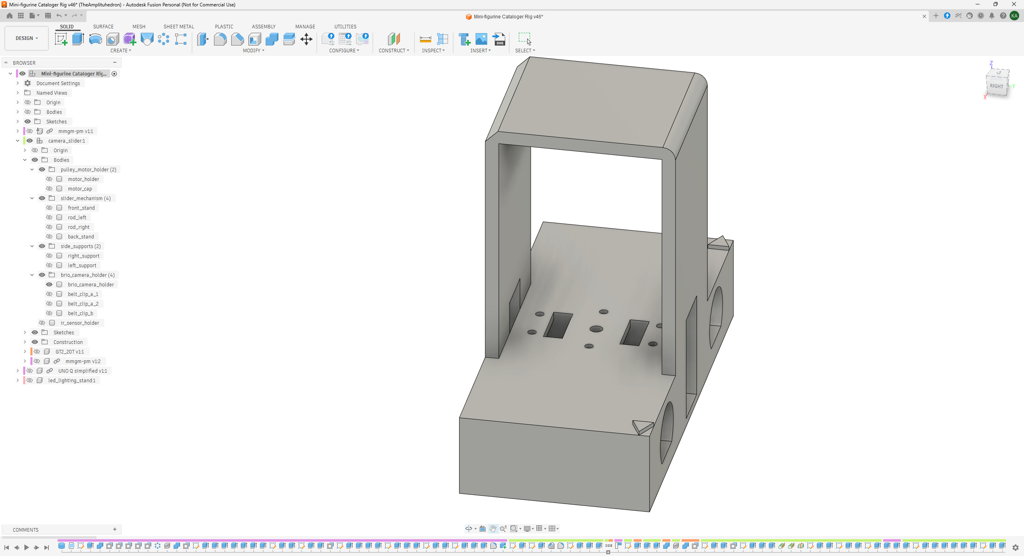This screenshot has height=556, width=1024.
Task: Open a new design tab with plus
Action: tap(935, 16)
